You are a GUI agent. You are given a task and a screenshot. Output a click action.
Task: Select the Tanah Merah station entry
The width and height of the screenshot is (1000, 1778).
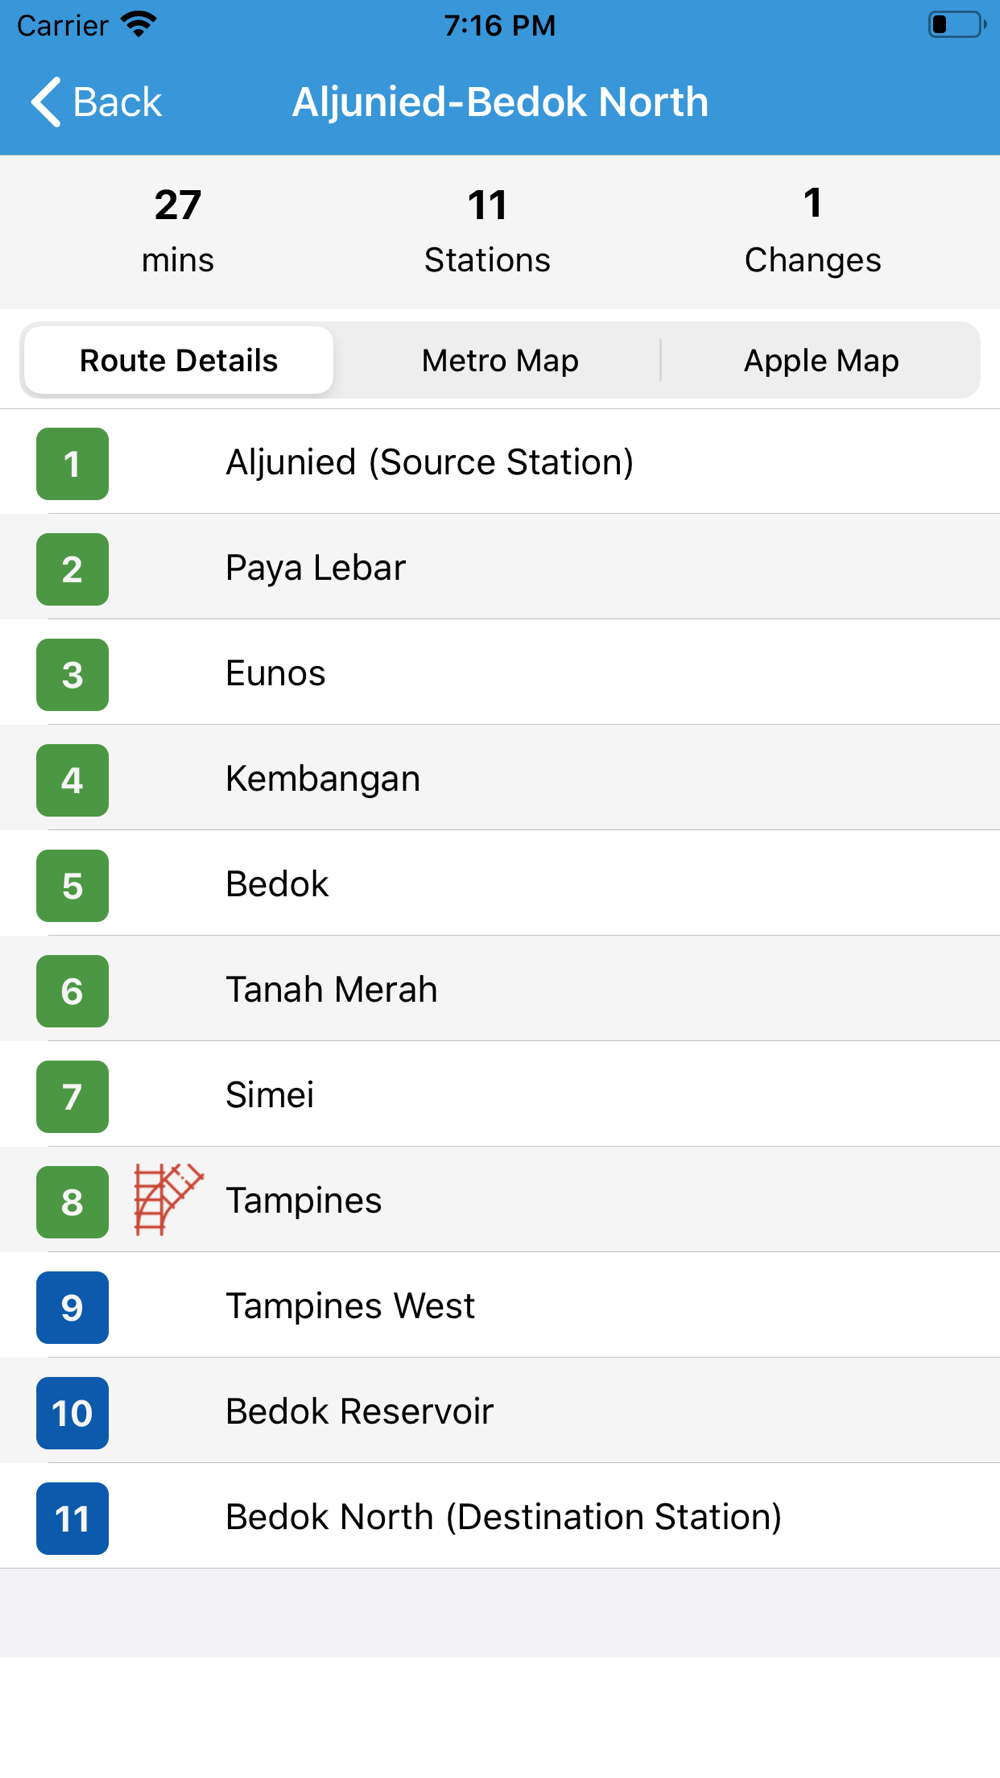click(x=500, y=989)
